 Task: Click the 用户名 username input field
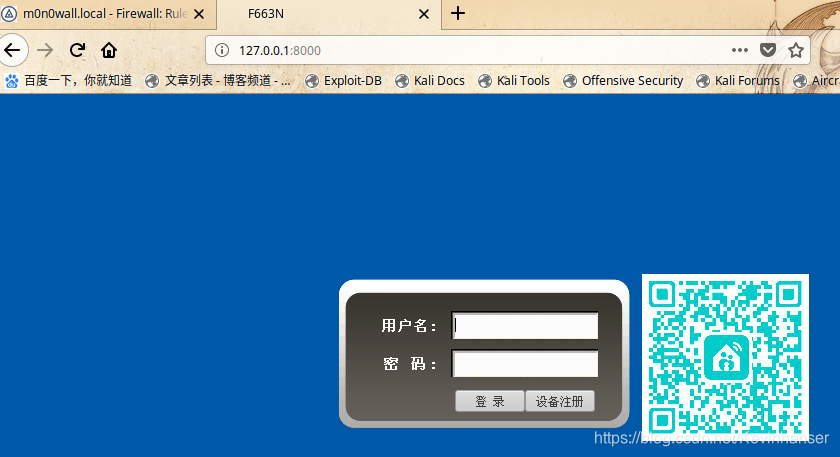pyautogui.click(x=525, y=326)
